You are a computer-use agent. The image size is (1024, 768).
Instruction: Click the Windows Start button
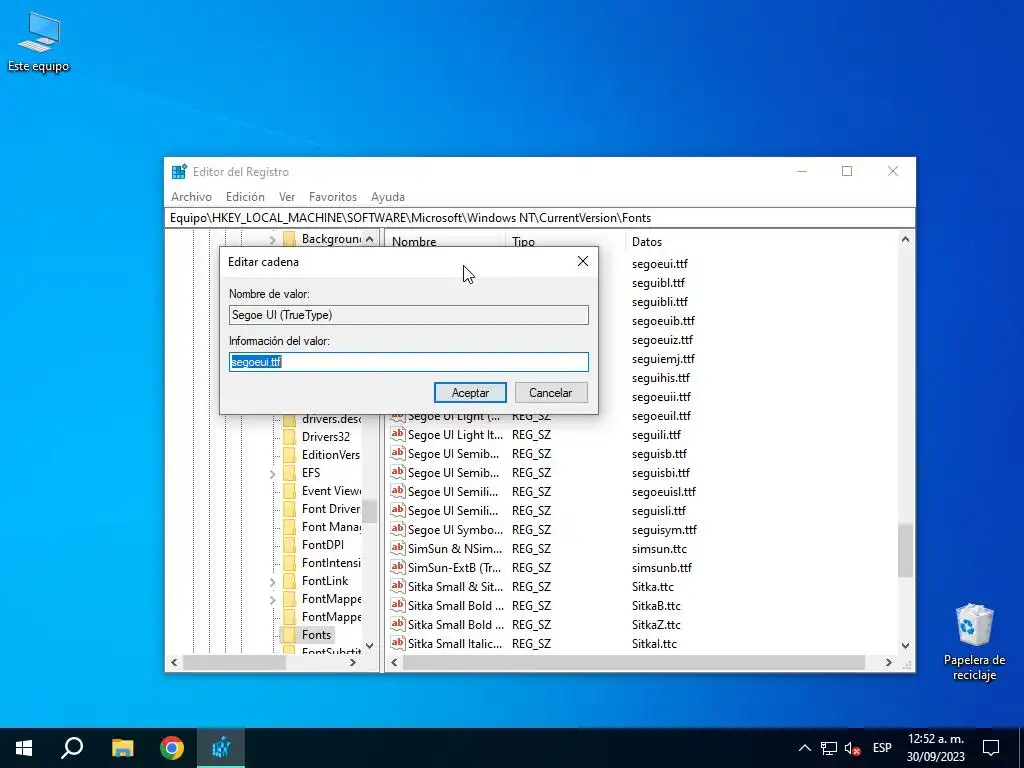coord(24,748)
